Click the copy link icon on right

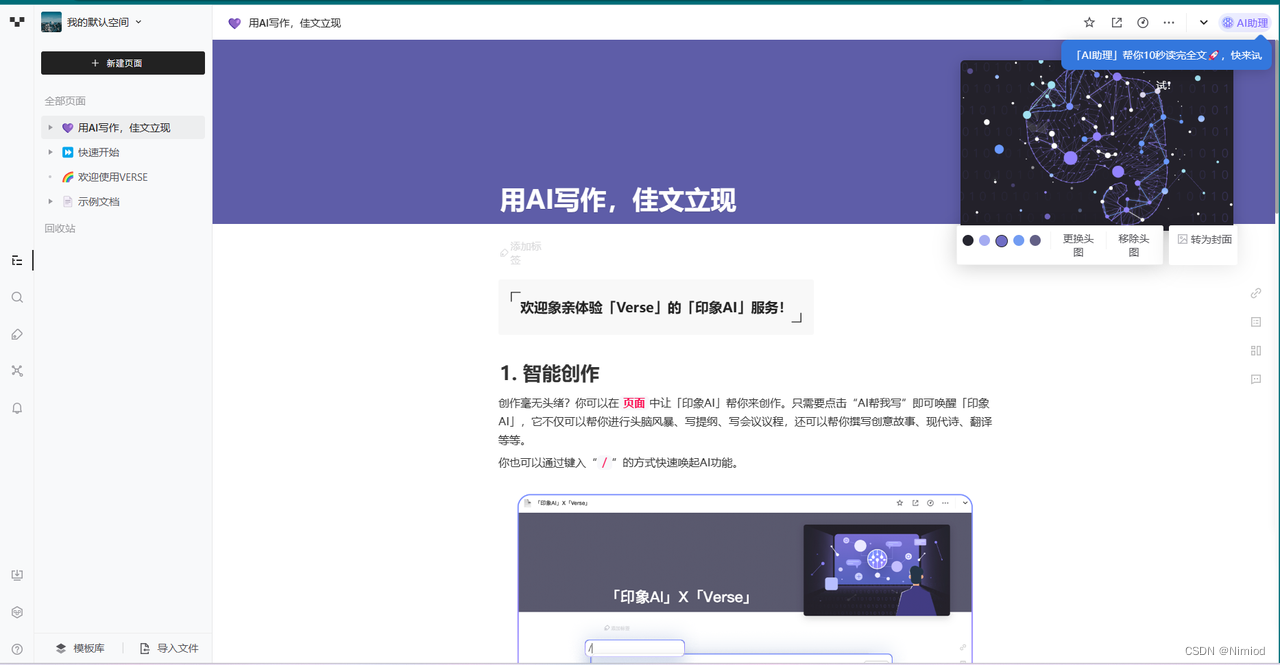pos(1256,293)
